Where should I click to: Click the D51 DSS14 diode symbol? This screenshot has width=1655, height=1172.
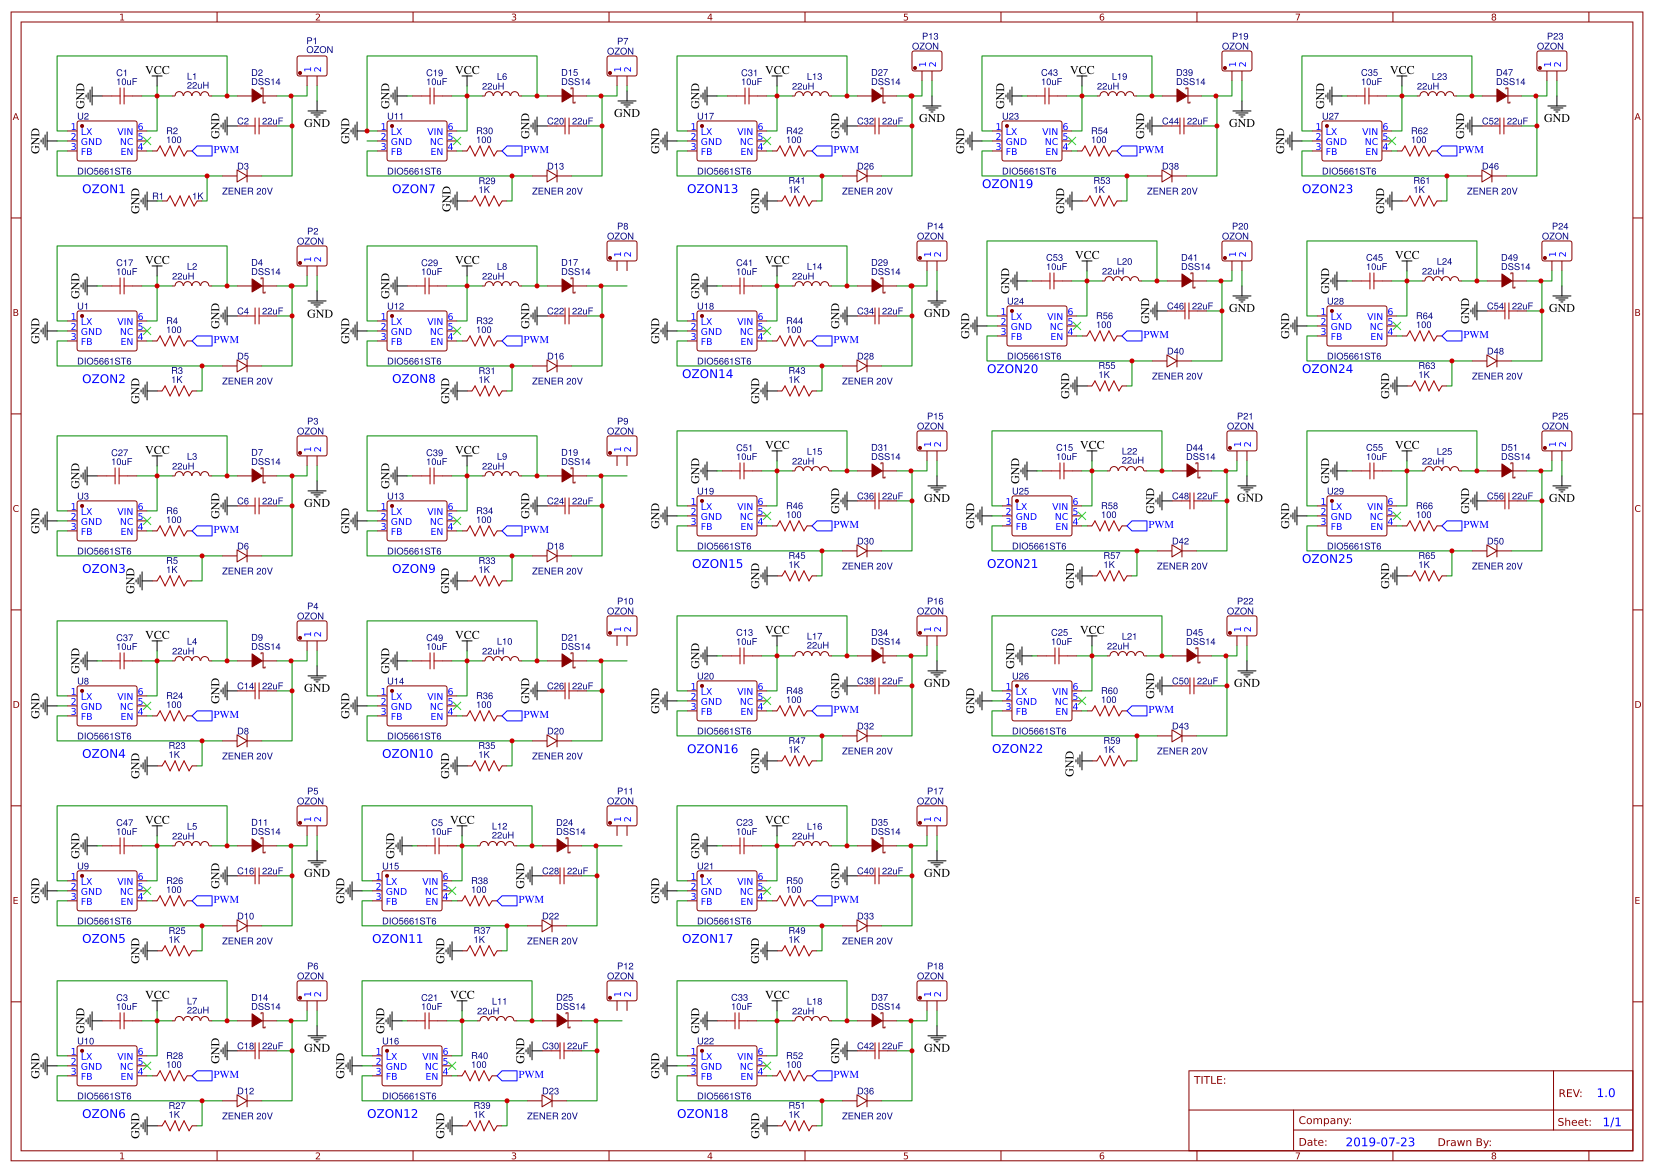(1508, 471)
